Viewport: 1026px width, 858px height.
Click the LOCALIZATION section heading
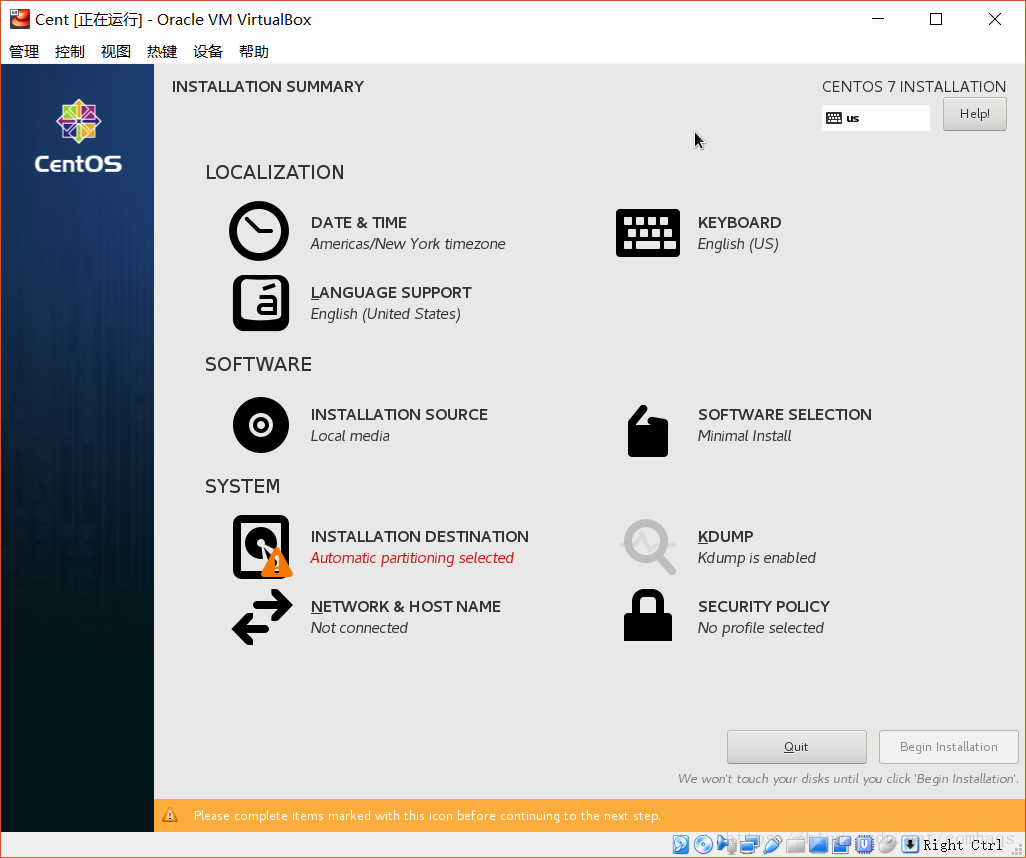pos(275,172)
